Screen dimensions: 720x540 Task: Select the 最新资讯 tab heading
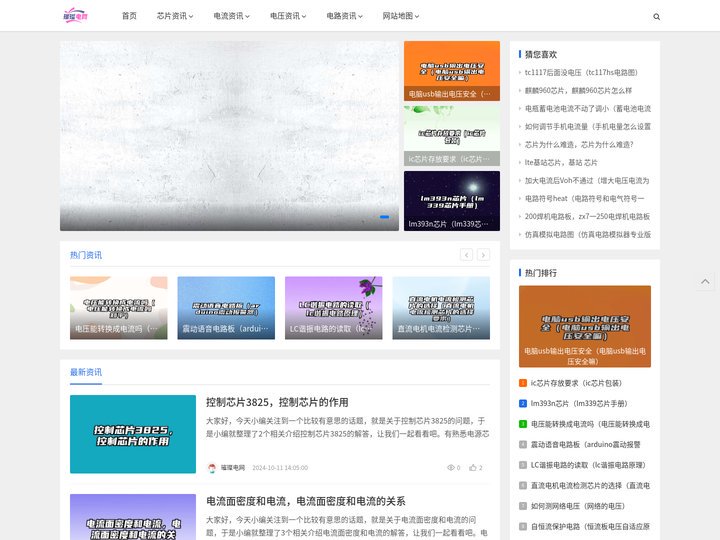(86, 372)
